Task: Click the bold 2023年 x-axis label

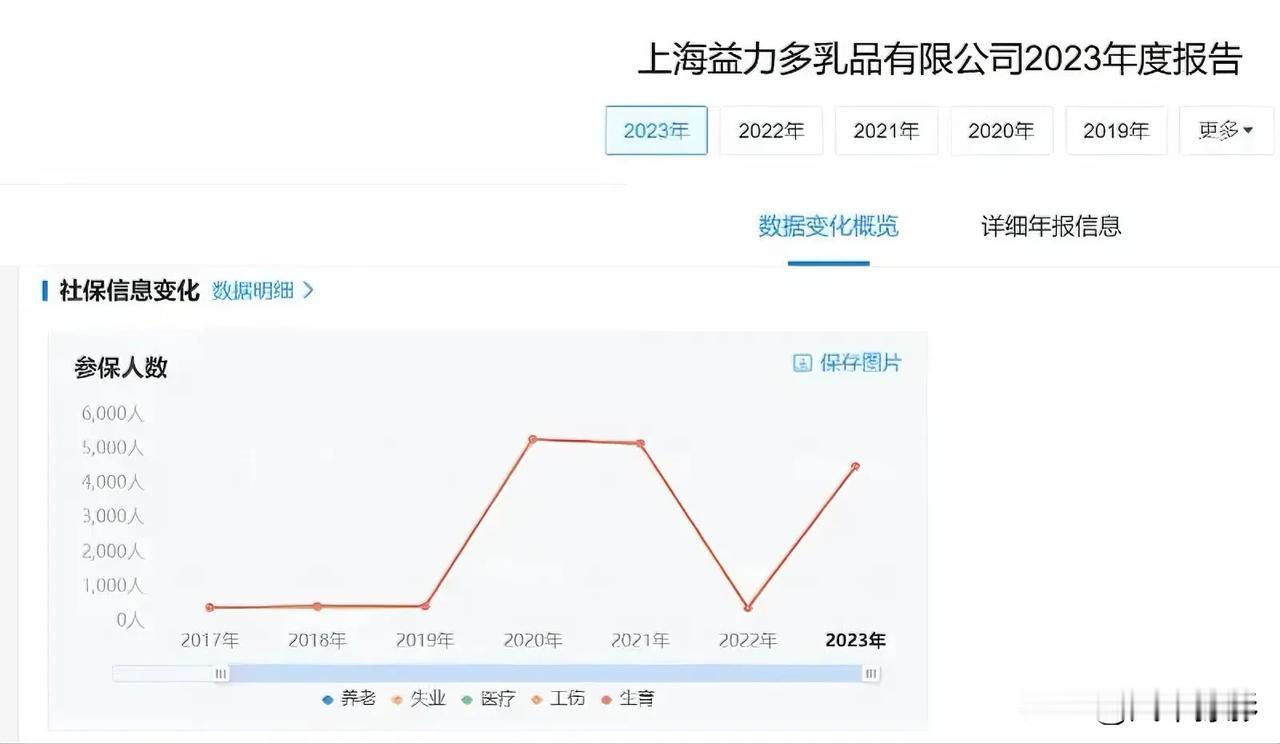Action: (x=856, y=640)
